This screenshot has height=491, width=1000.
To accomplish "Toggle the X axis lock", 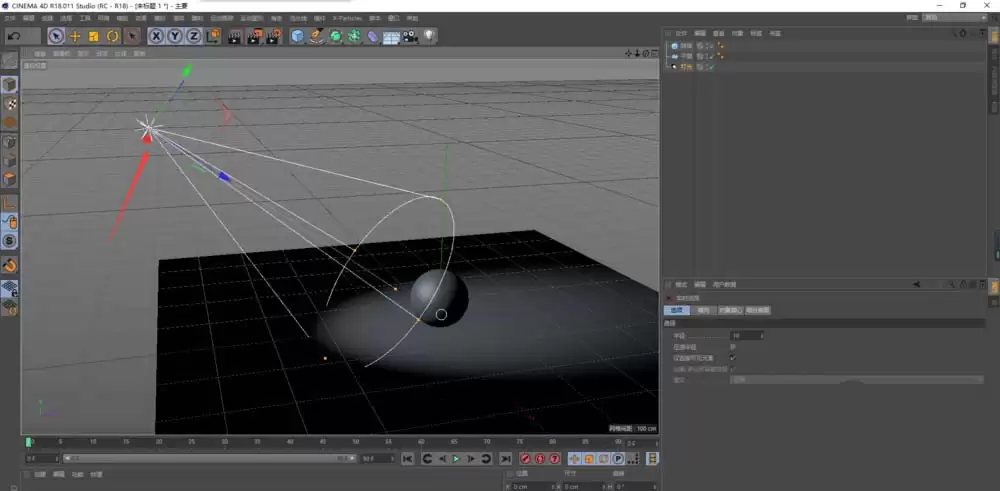I will point(157,36).
